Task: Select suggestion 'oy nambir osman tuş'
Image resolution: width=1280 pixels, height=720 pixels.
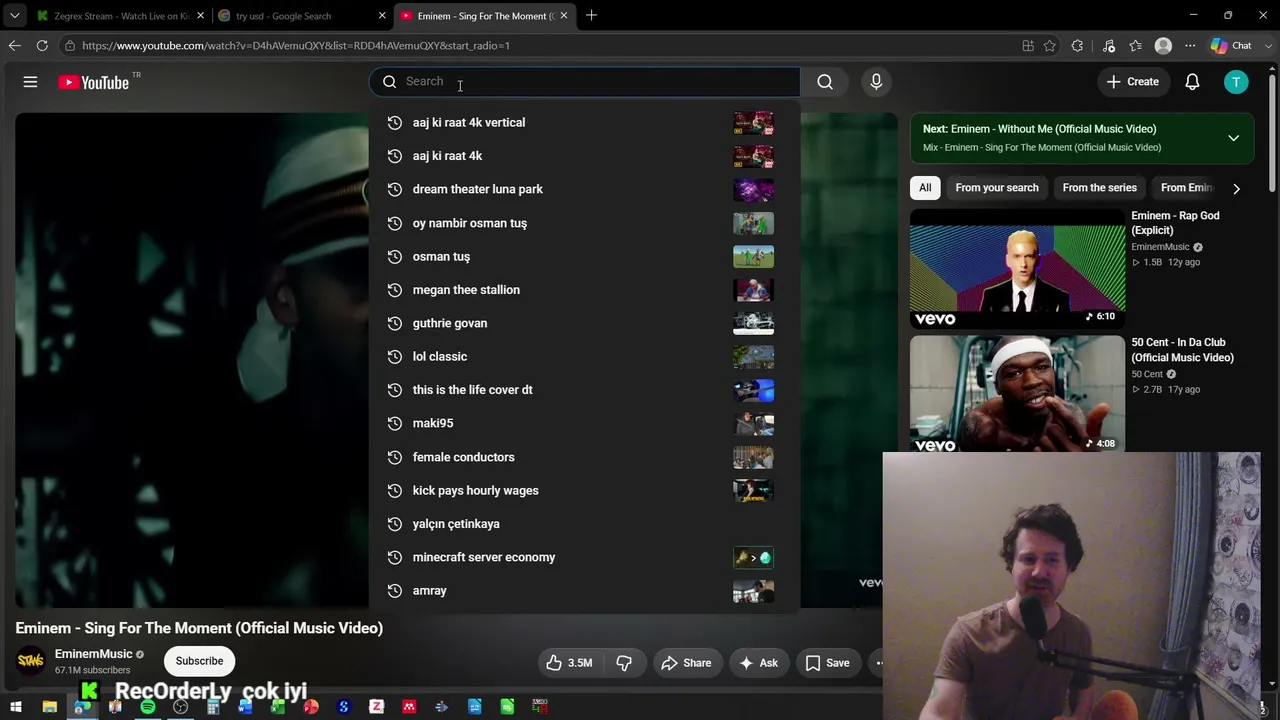Action: coord(584,223)
